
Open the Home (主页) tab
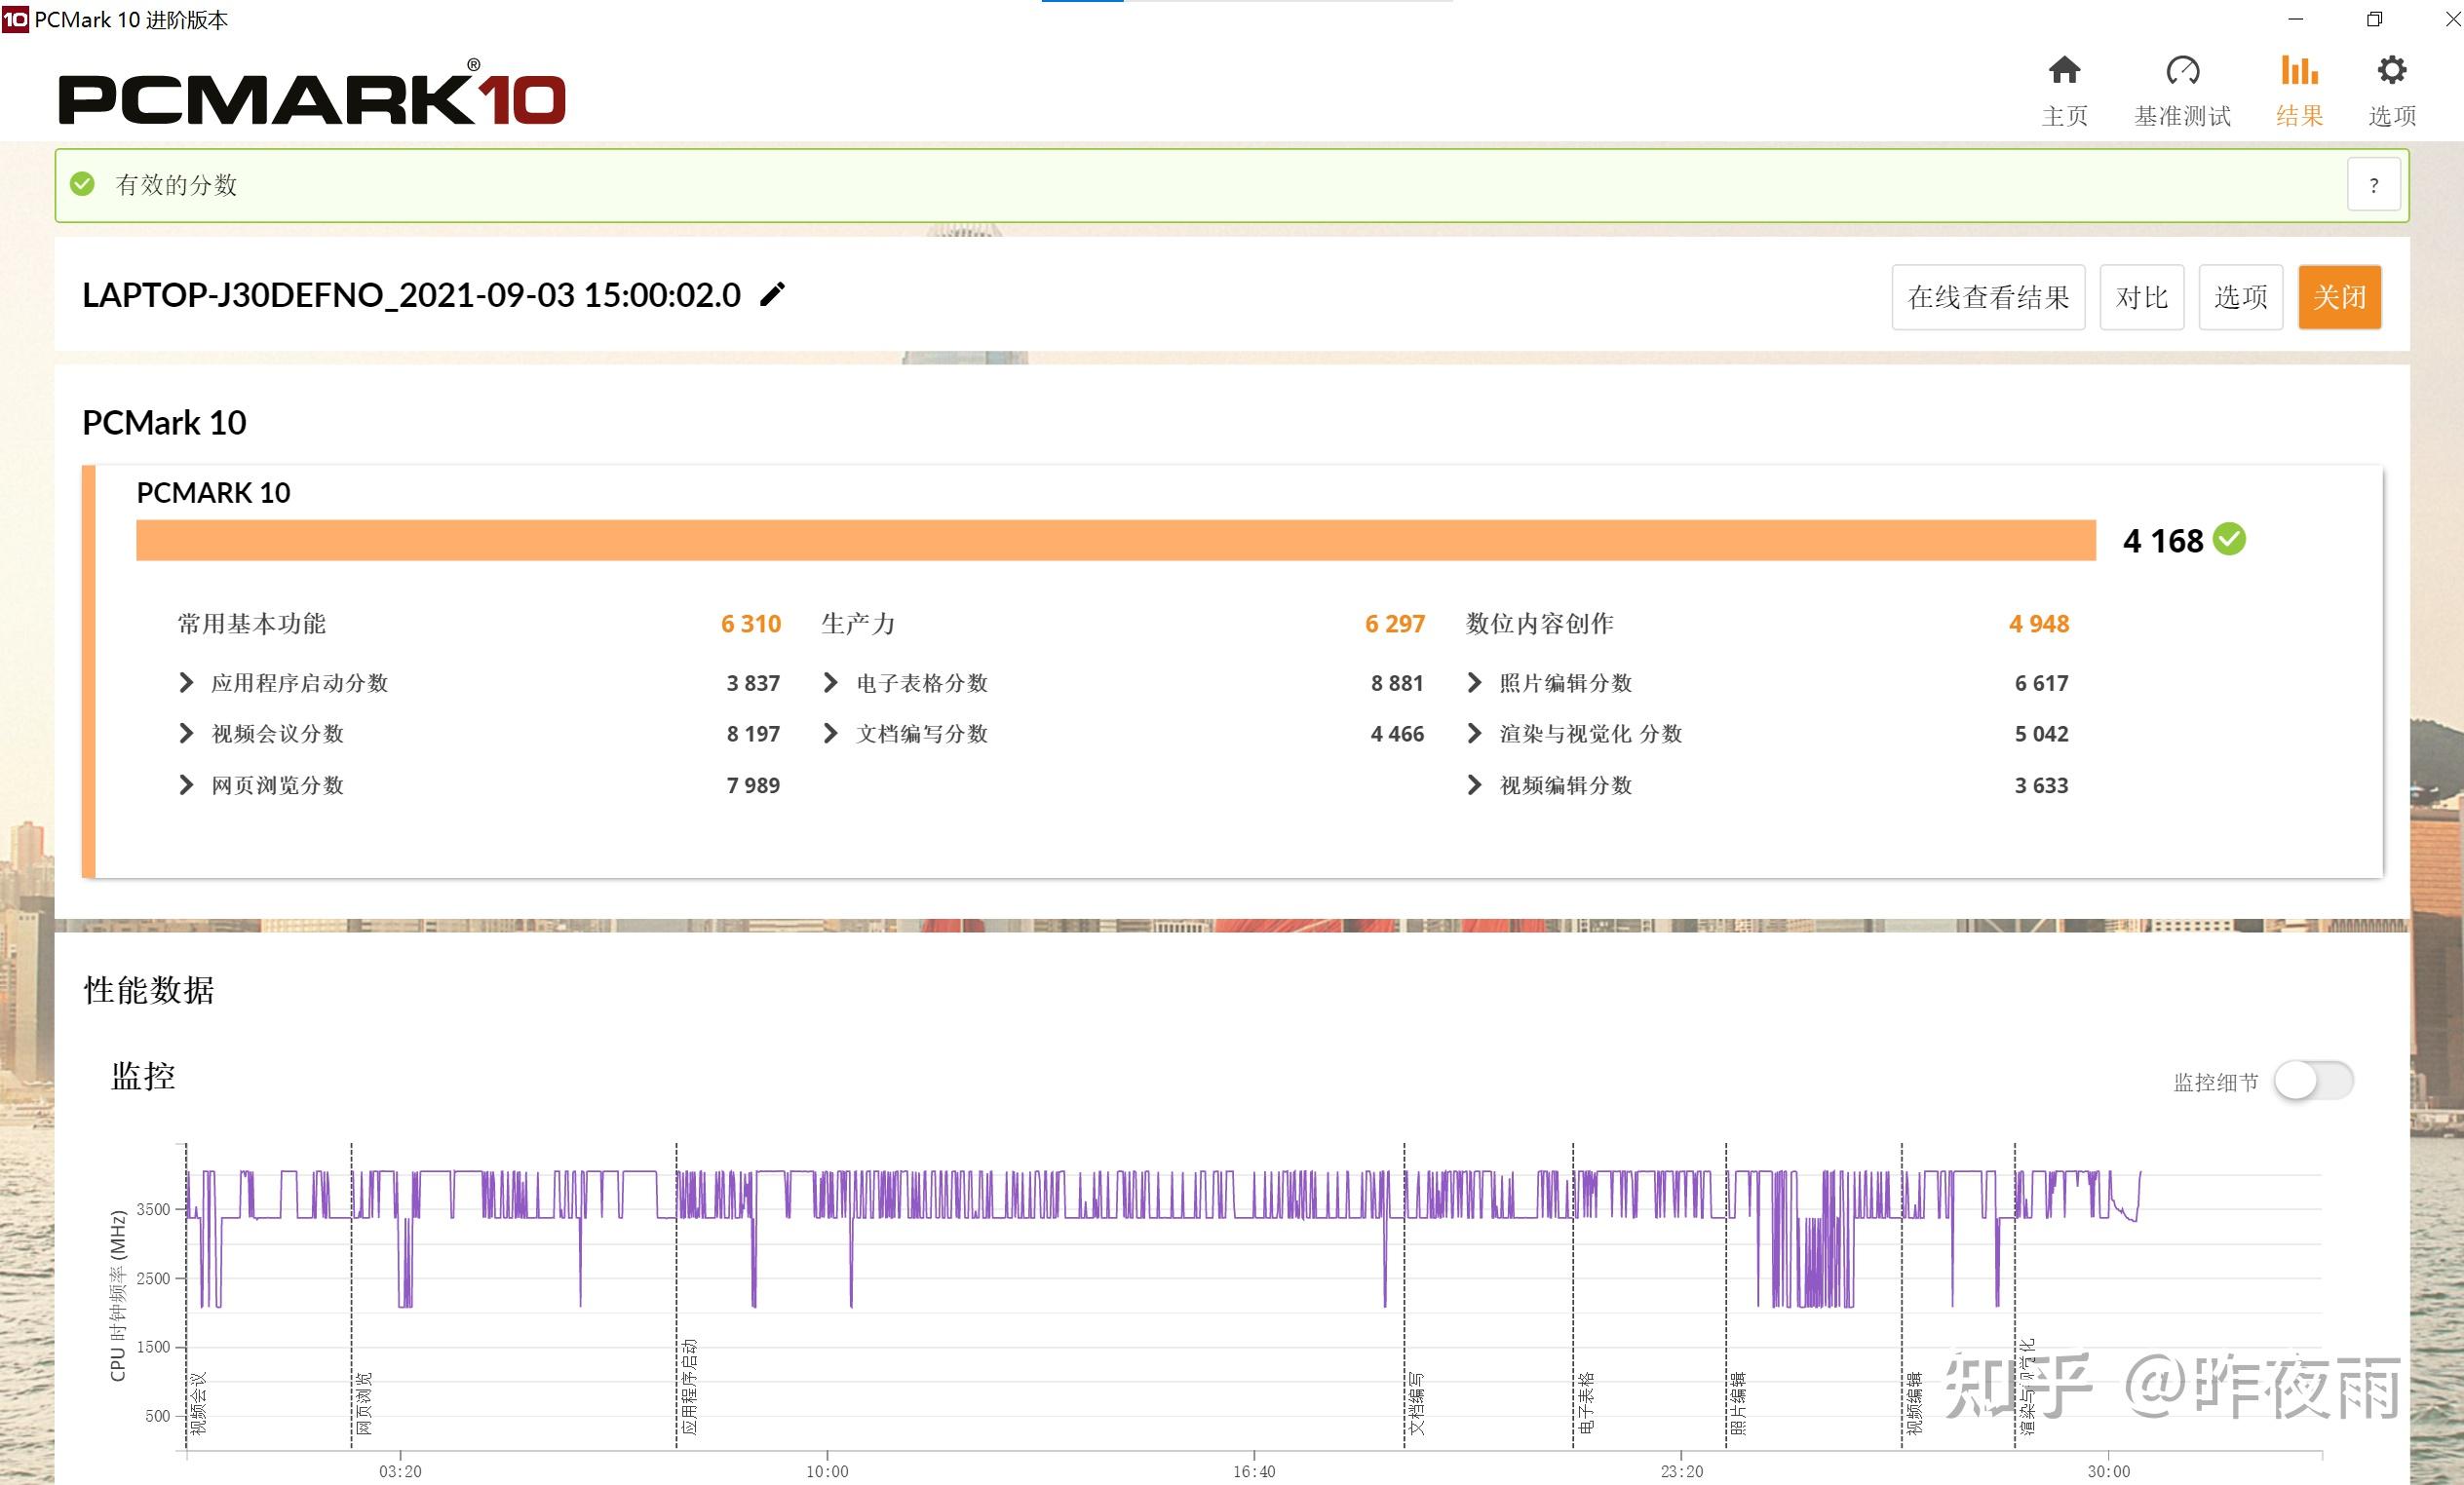pyautogui.click(x=2064, y=92)
